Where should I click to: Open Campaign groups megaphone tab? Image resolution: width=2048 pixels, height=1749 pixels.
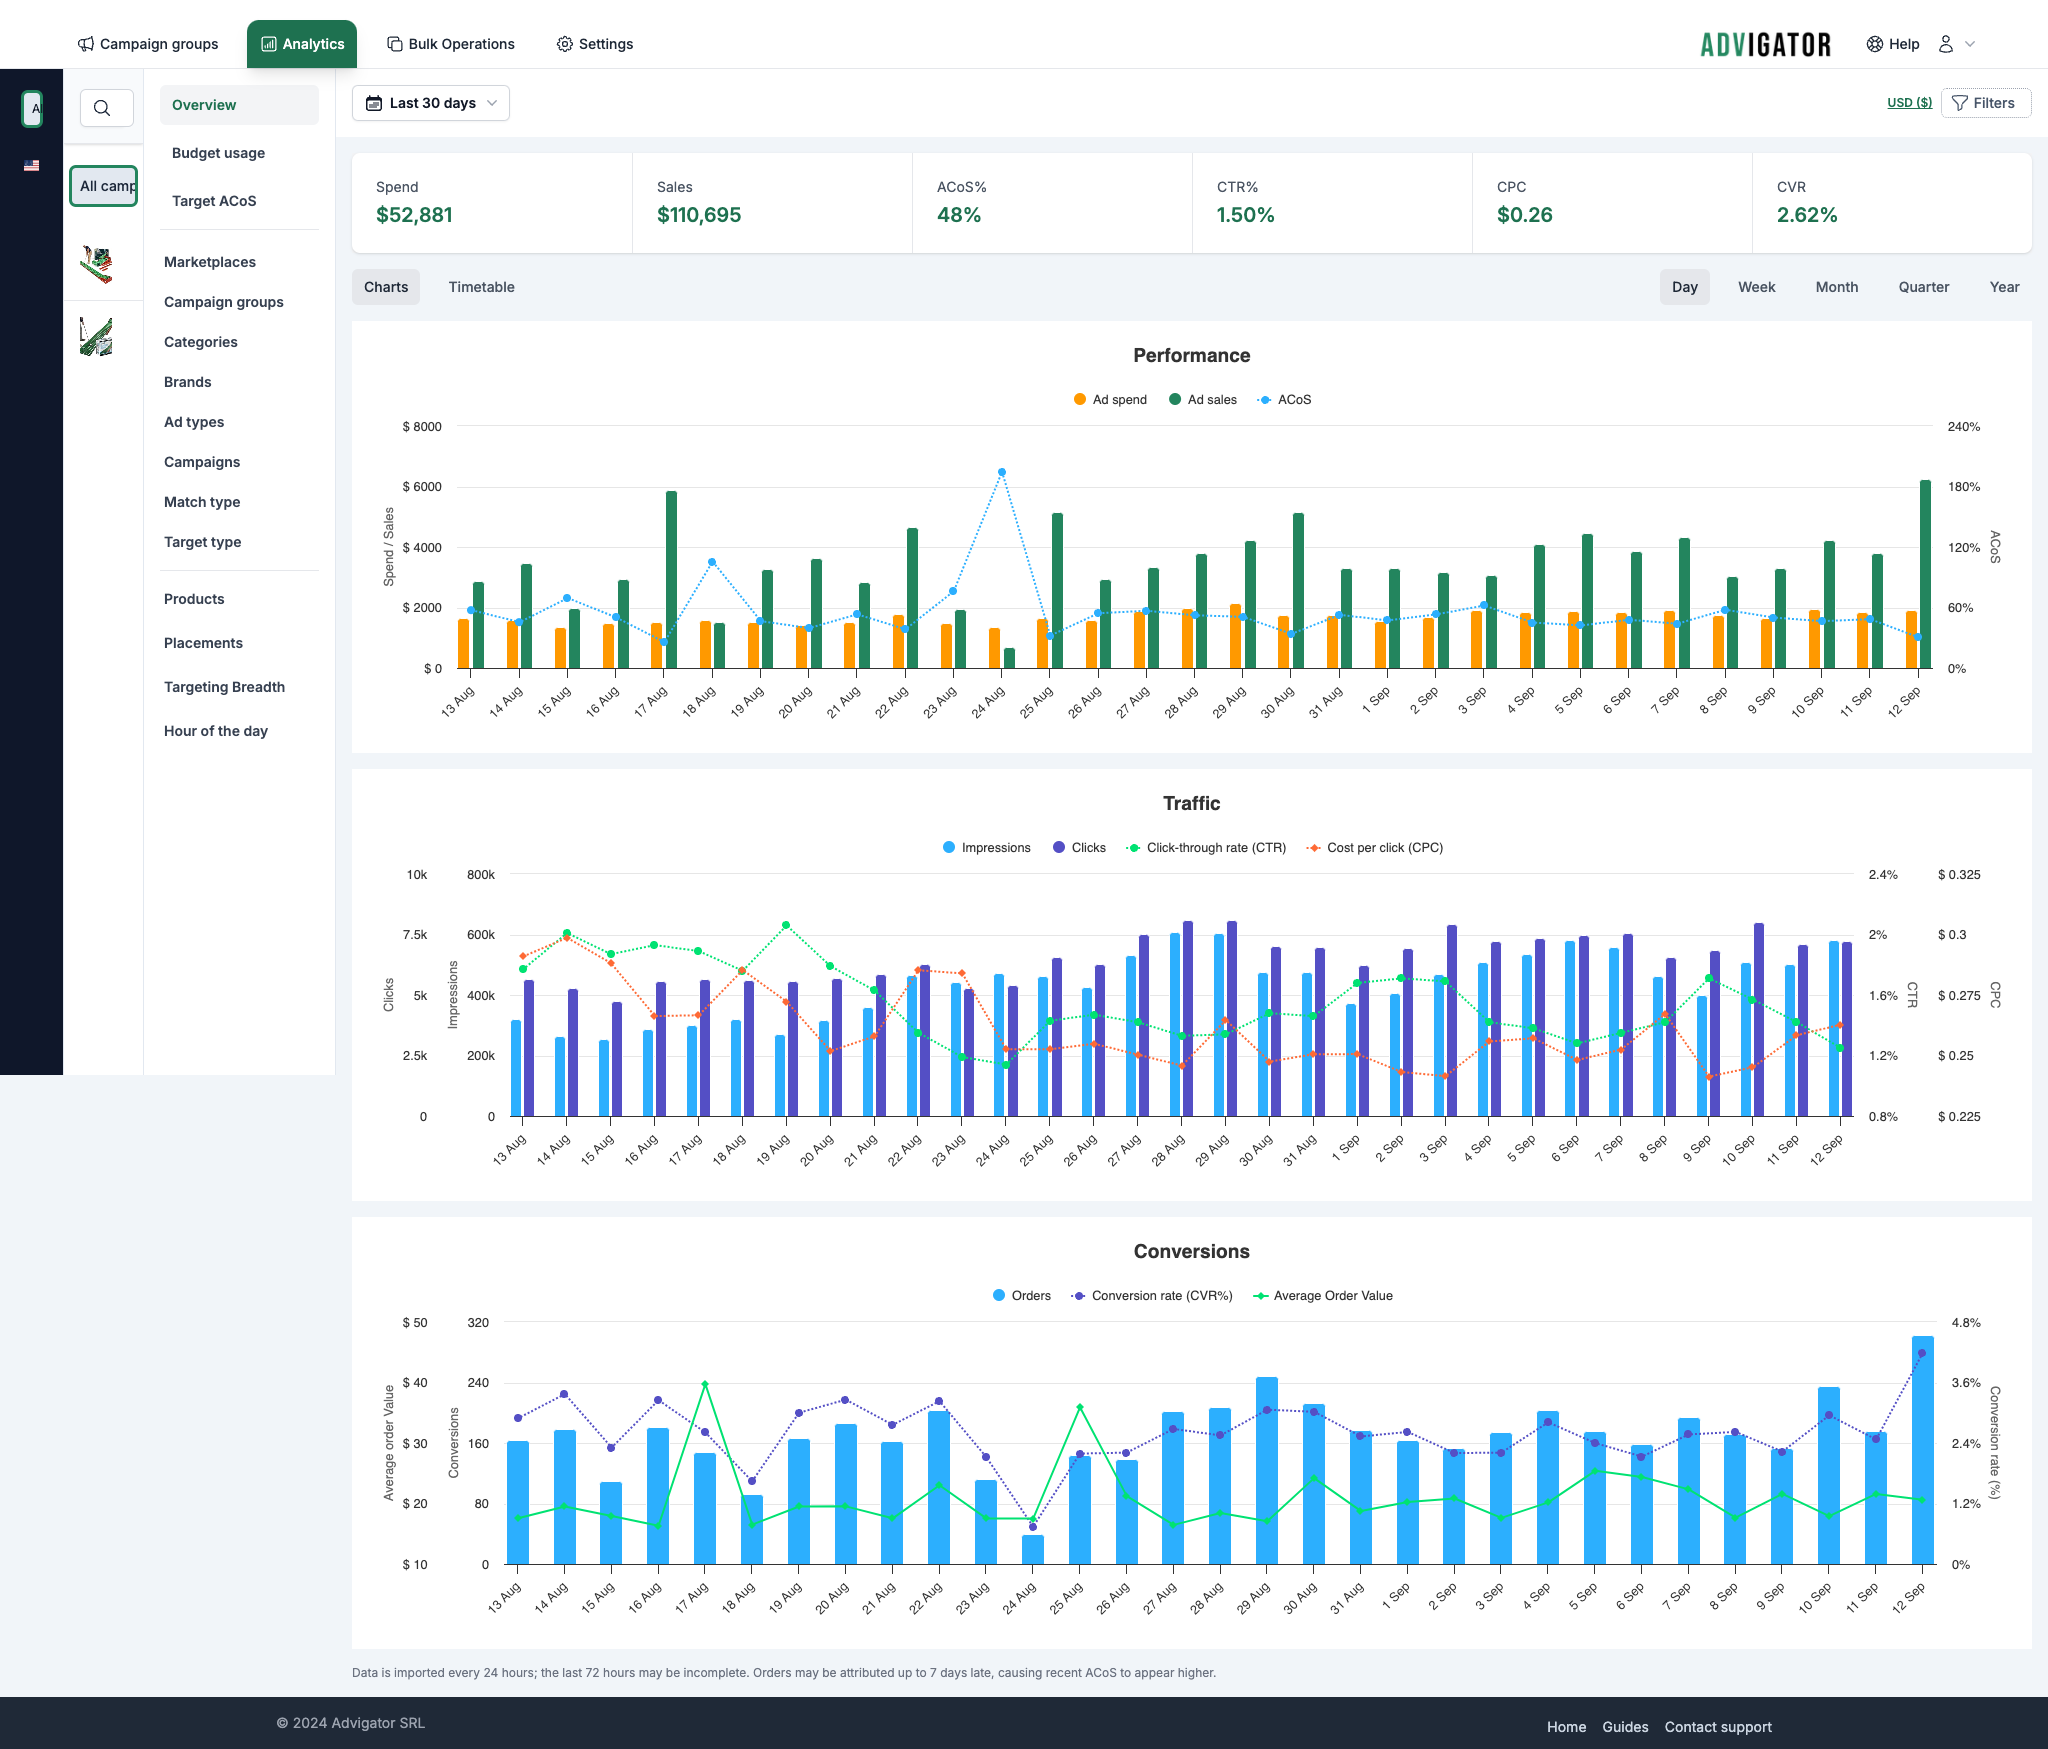148,44
